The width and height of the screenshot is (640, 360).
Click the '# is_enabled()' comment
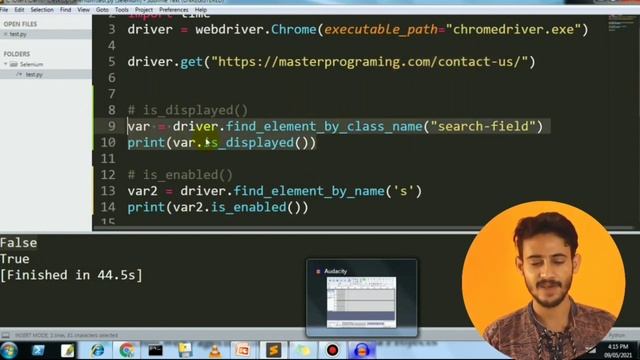[x=180, y=175]
